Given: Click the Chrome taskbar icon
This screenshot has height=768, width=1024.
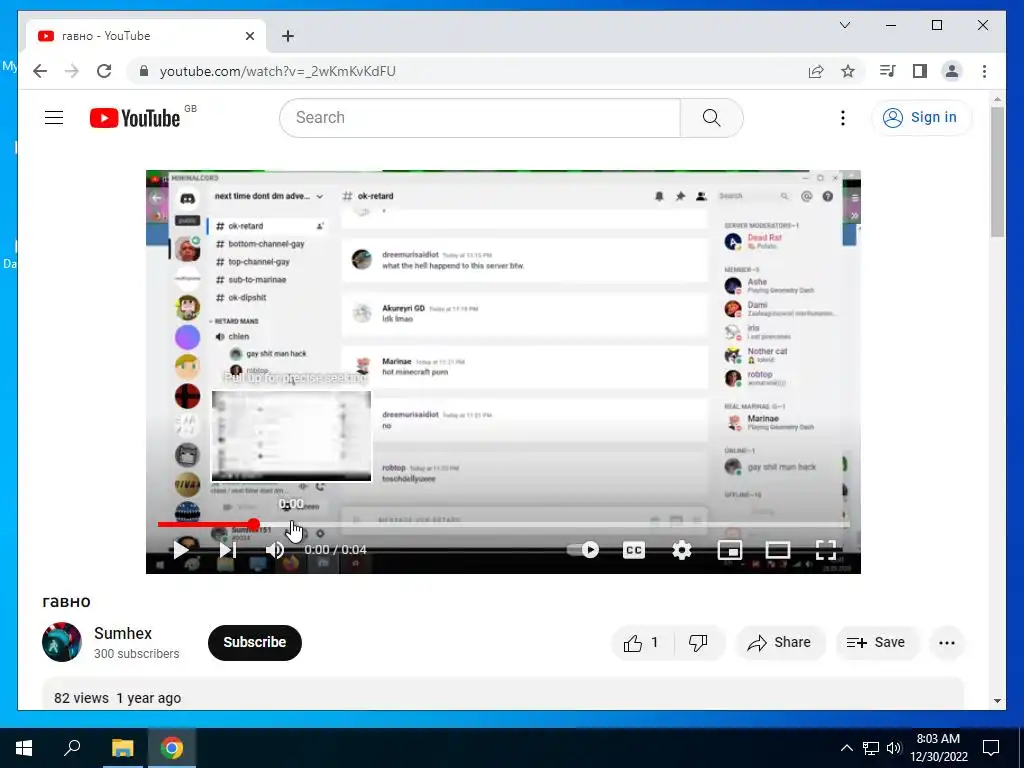Looking at the screenshot, I should click(172, 748).
